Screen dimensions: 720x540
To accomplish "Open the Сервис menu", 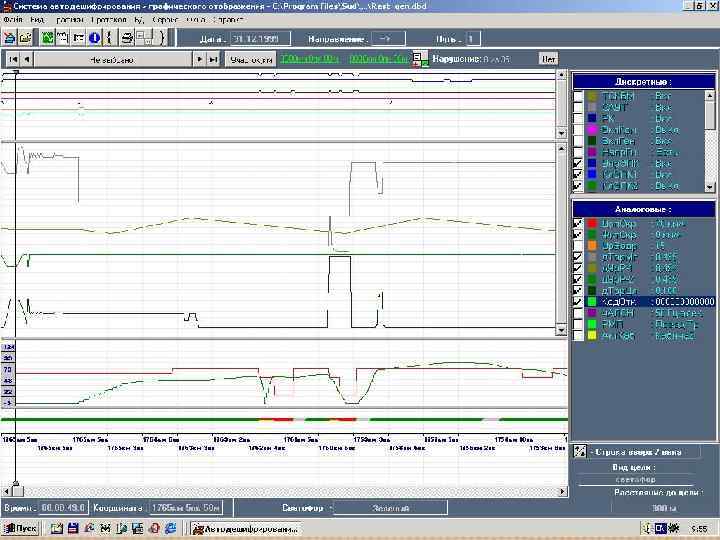I will point(166,19).
